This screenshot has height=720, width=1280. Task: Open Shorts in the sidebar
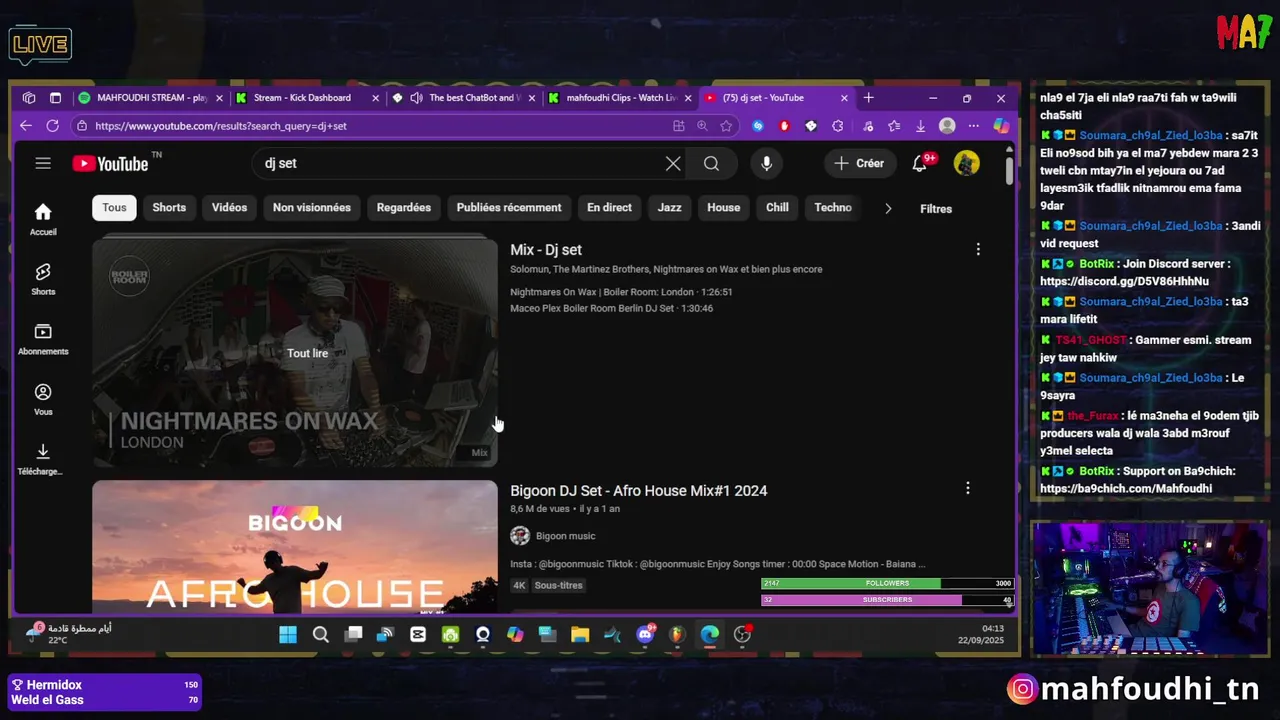click(43, 279)
